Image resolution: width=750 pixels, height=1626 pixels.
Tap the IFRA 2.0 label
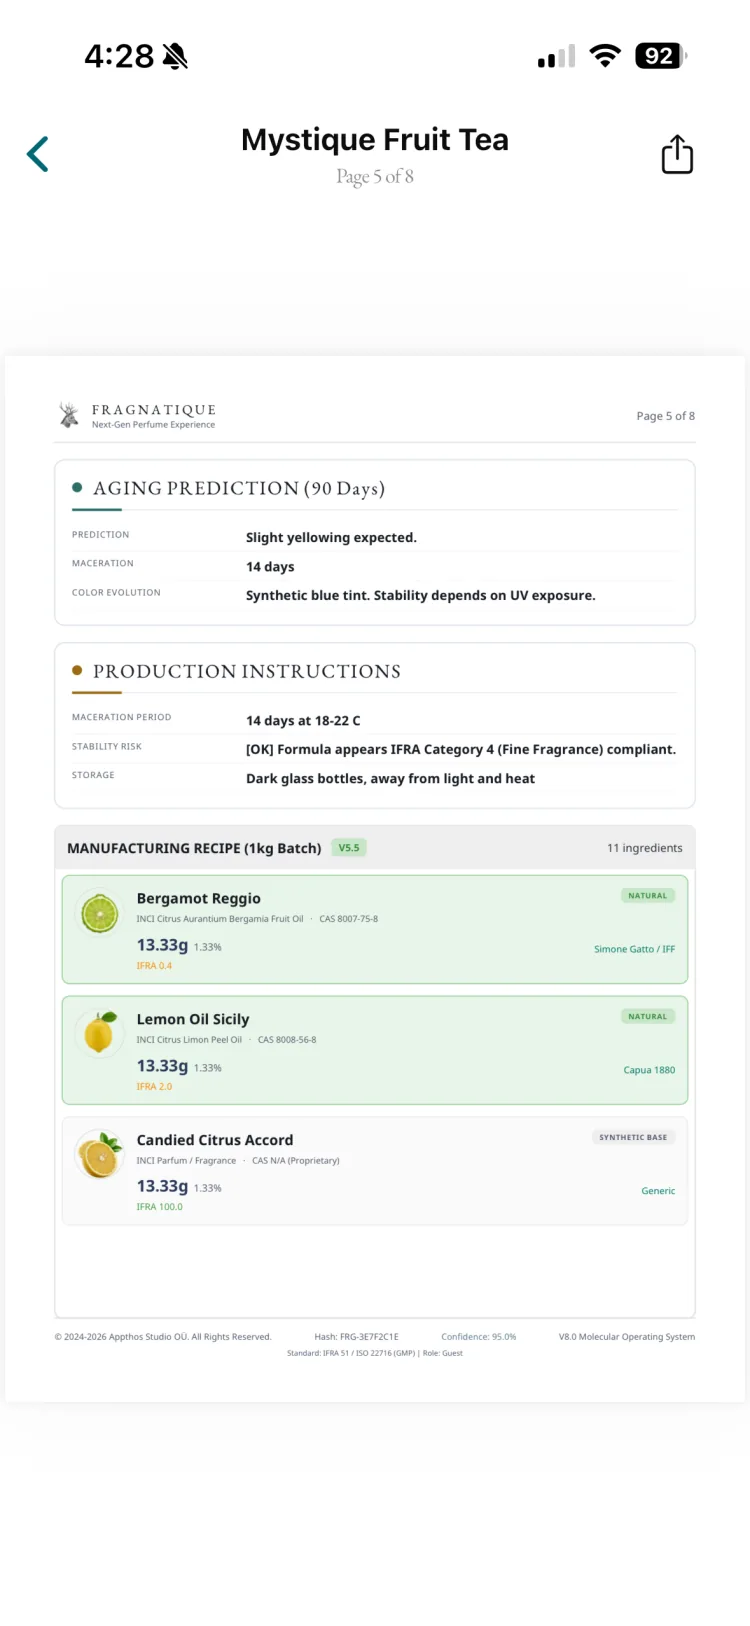point(154,1086)
